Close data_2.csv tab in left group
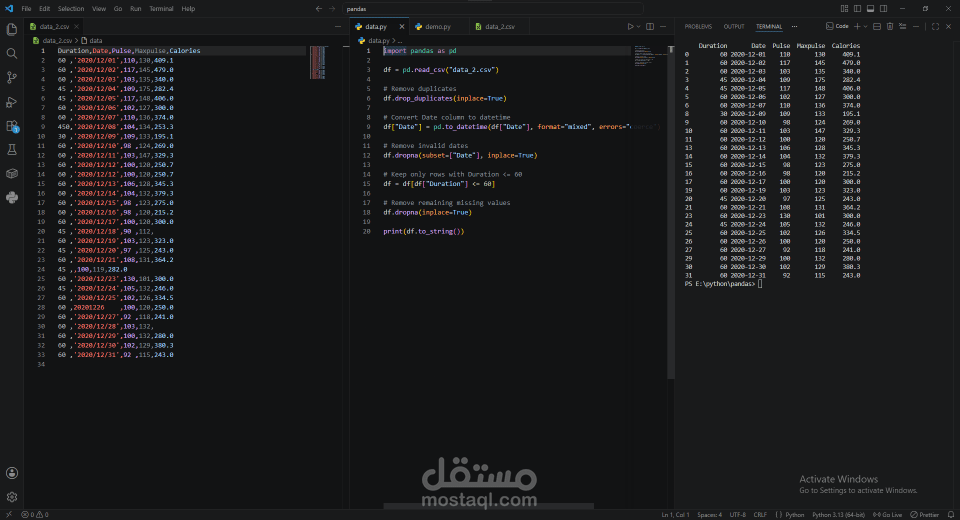 (x=77, y=26)
